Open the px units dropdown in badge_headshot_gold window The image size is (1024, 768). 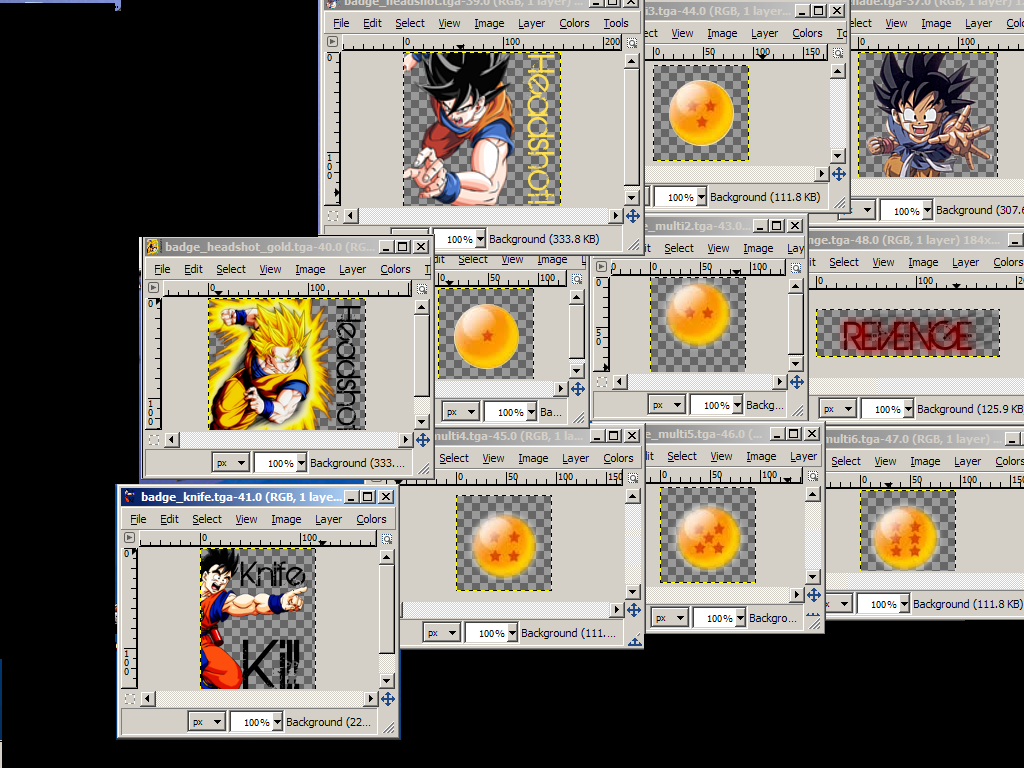pos(231,462)
